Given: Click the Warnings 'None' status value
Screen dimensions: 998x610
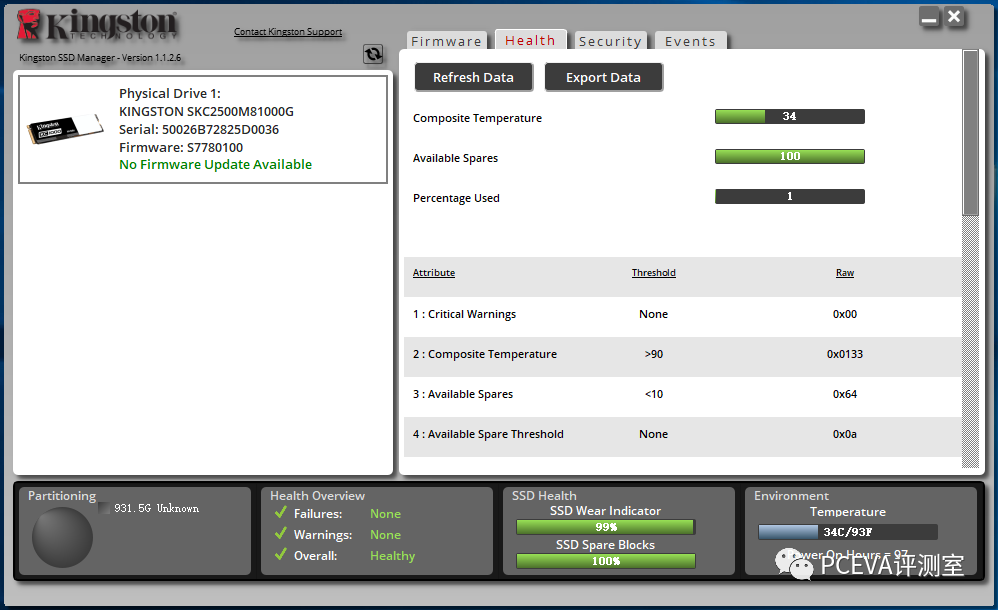Looking at the screenshot, I should coord(385,535).
